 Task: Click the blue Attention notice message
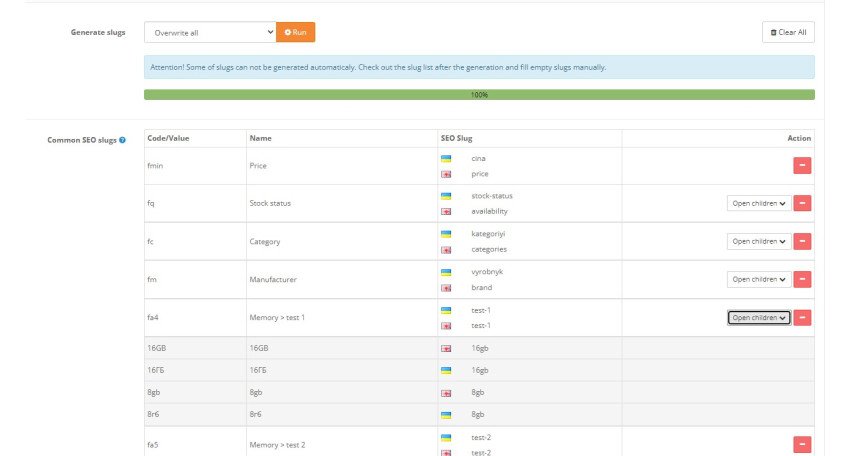coord(479,67)
